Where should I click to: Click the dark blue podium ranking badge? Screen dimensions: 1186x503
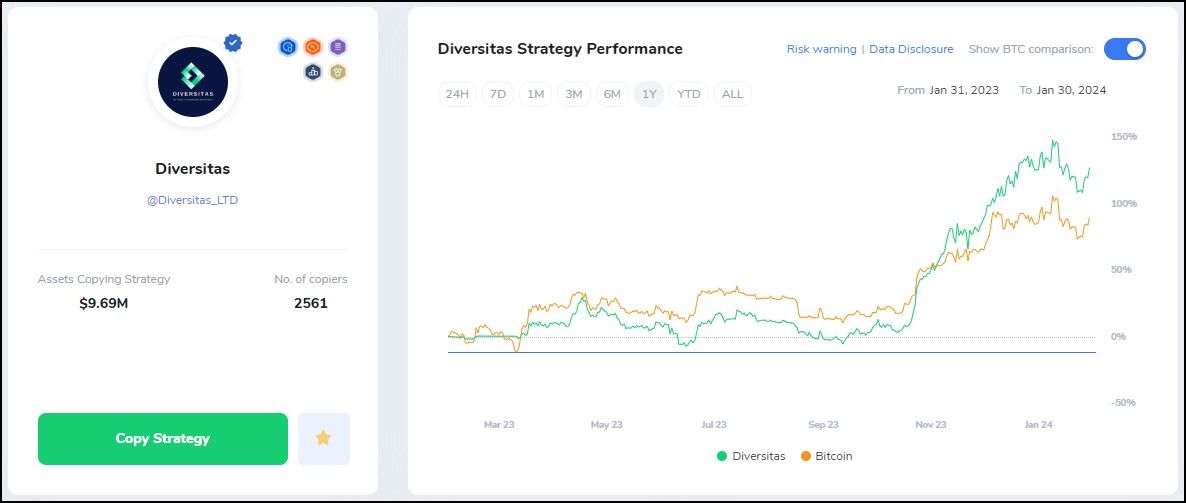313,72
